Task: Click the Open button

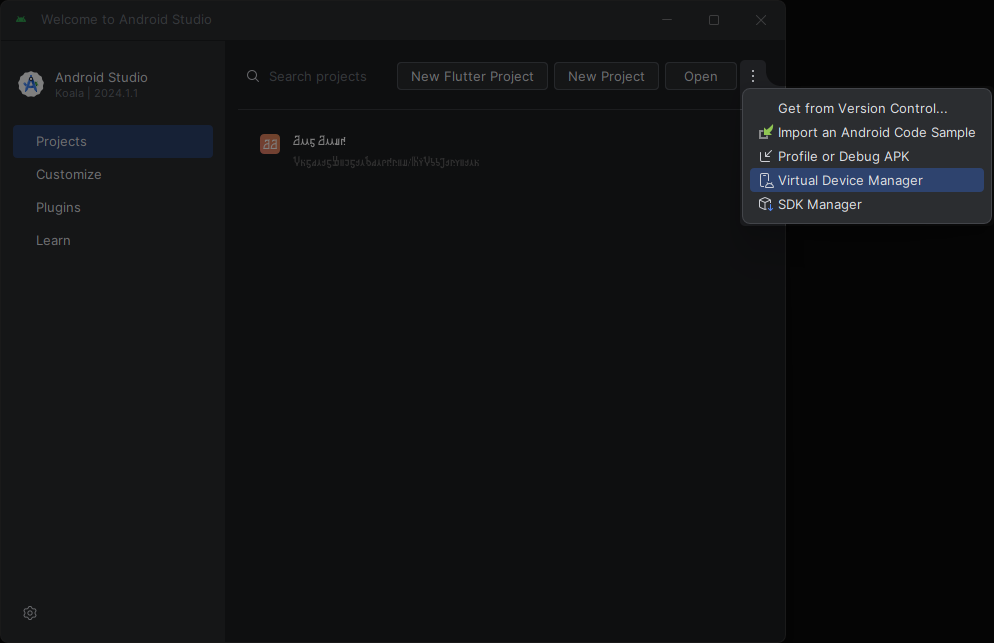Action: tap(700, 76)
